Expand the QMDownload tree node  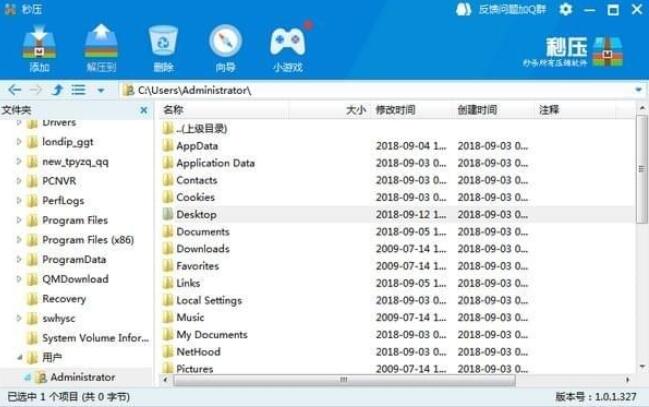pyautogui.click(x=19, y=279)
